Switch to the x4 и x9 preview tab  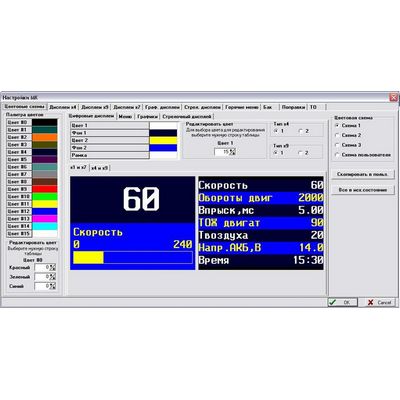point(100,168)
